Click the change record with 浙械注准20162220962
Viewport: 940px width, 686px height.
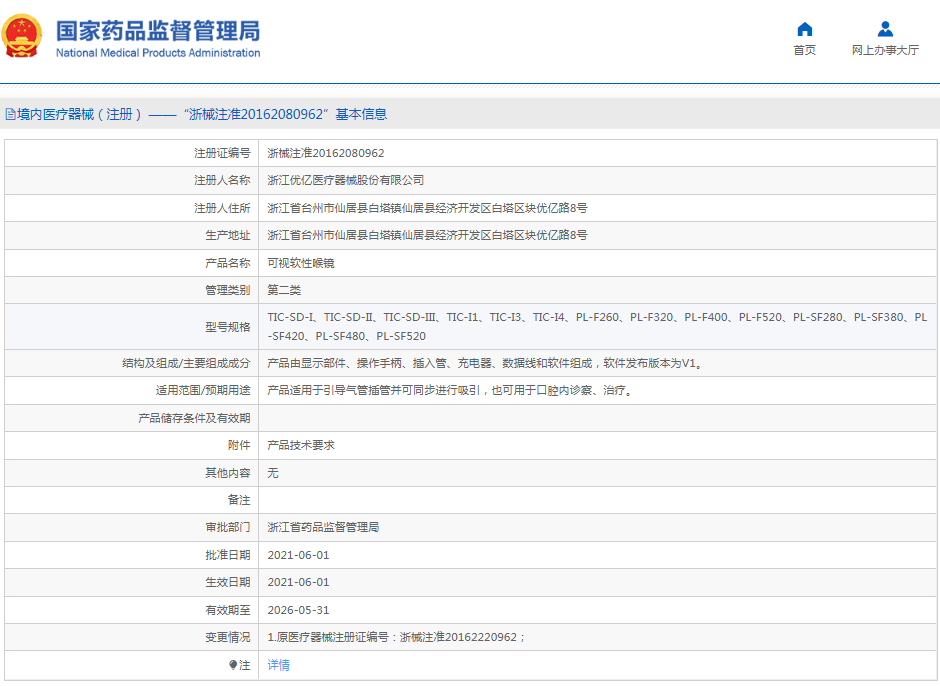pos(396,637)
